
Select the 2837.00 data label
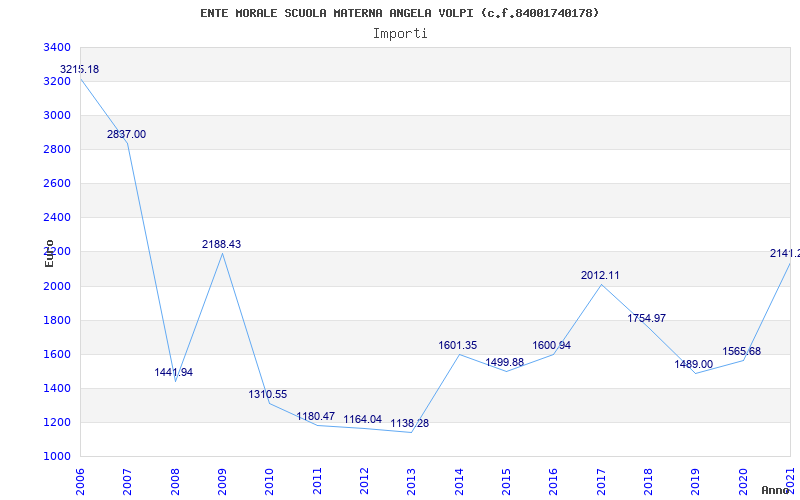127,134
